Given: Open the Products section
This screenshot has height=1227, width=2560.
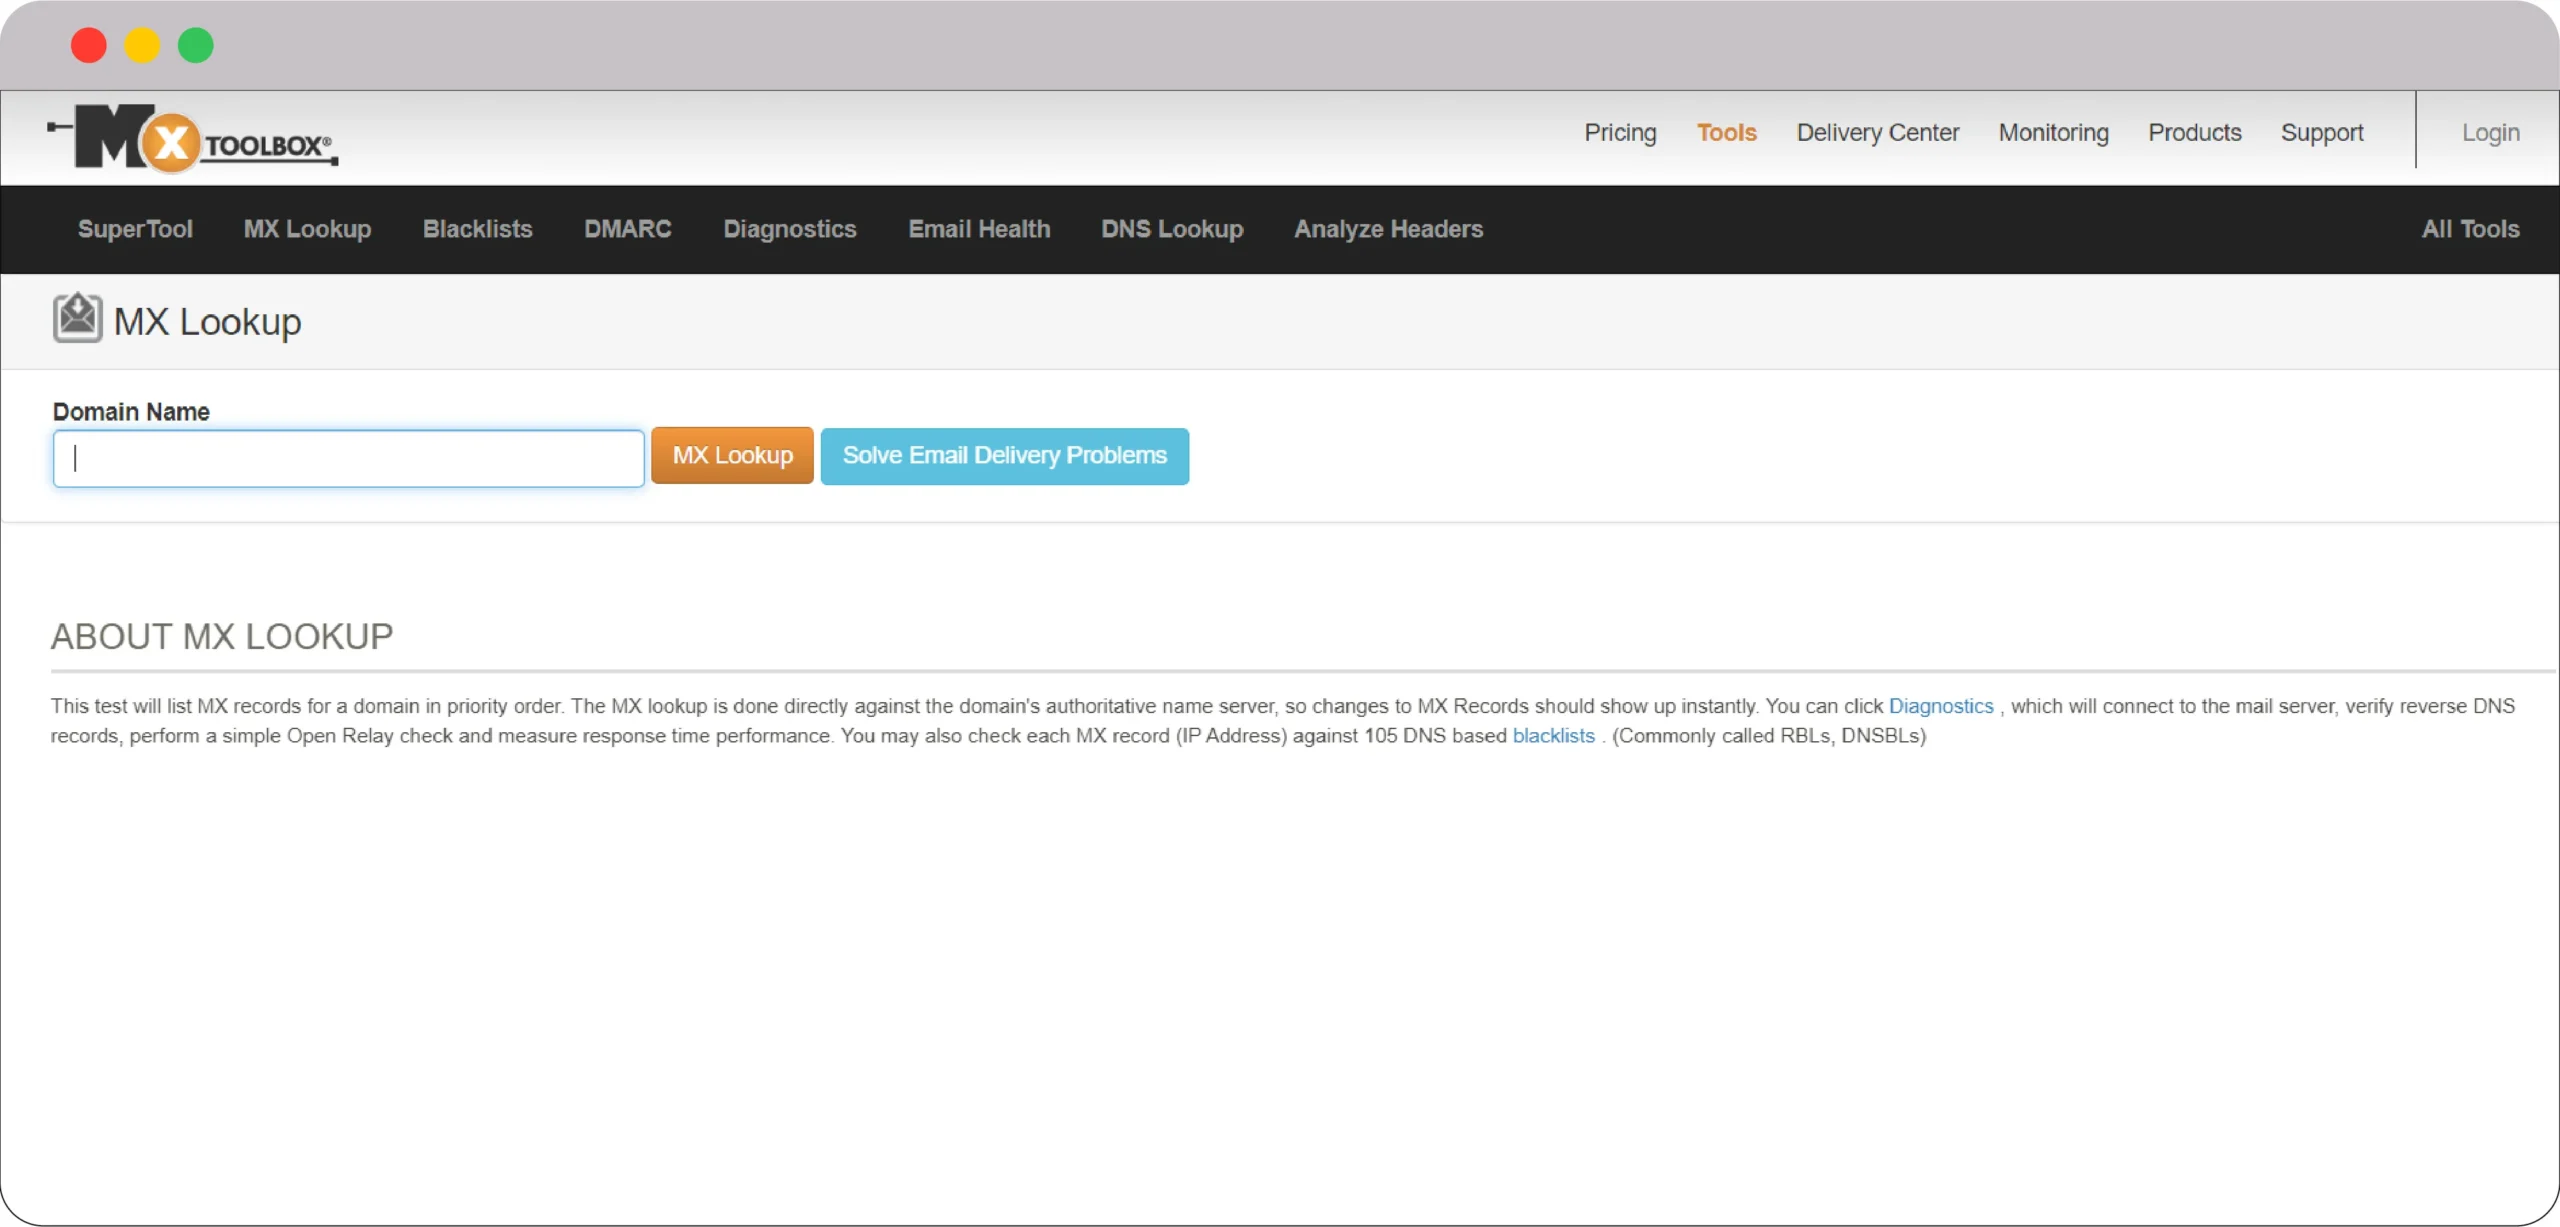Looking at the screenshot, I should 2194,132.
